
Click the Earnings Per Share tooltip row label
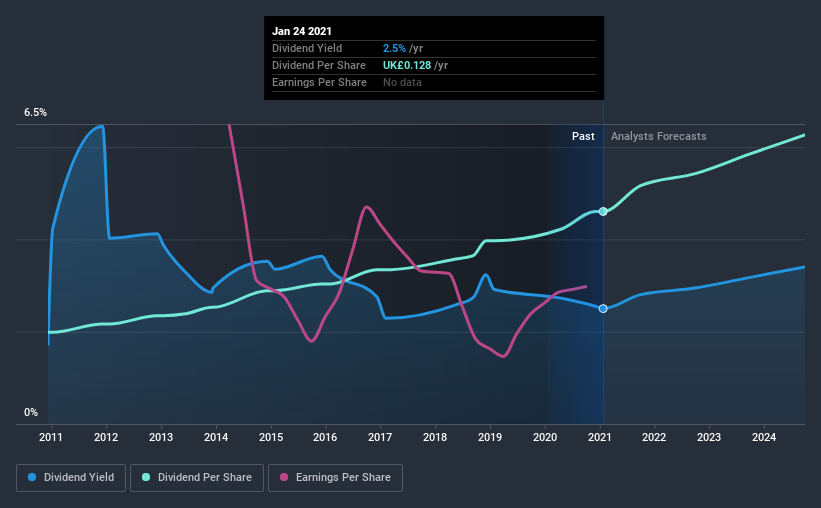319,82
